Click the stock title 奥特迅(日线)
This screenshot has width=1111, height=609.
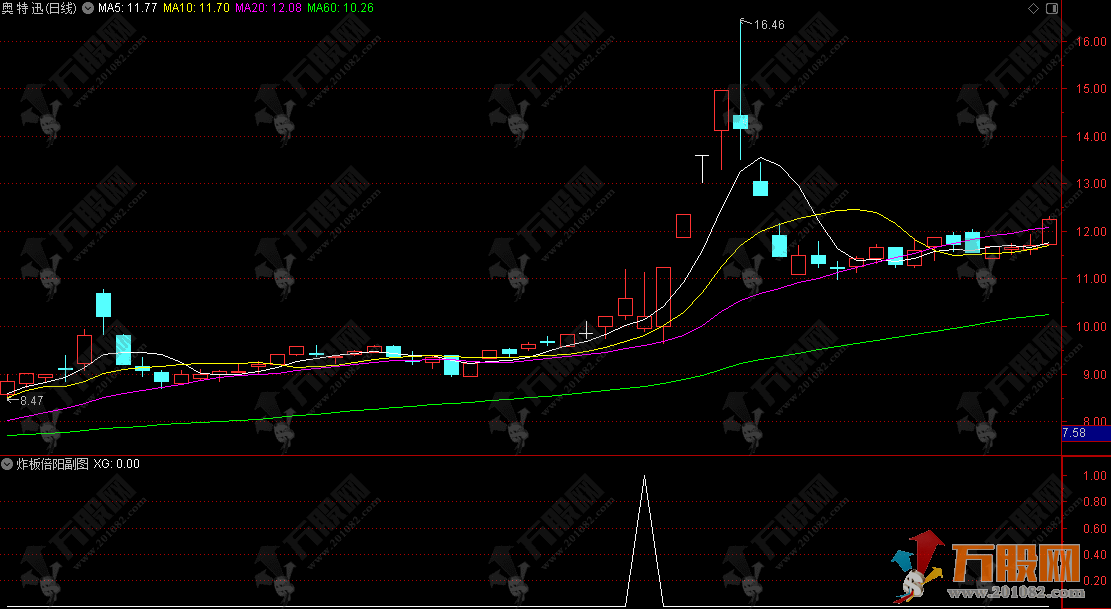39,8
